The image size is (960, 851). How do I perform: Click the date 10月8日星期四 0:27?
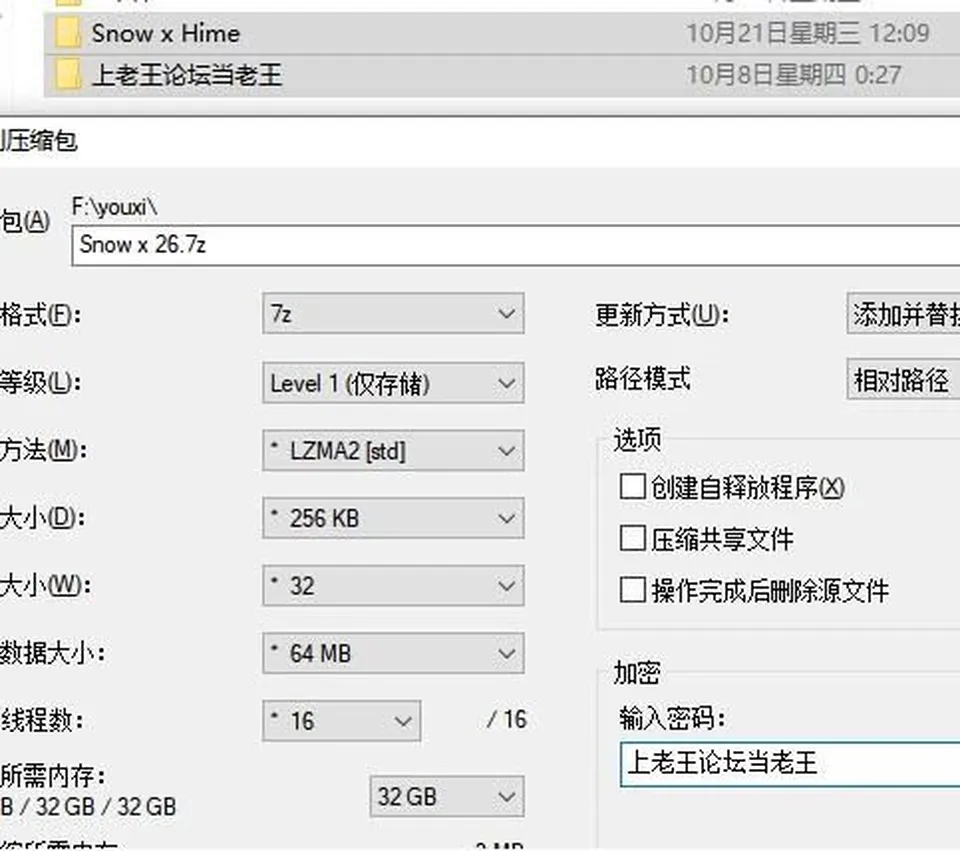coord(793,75)
